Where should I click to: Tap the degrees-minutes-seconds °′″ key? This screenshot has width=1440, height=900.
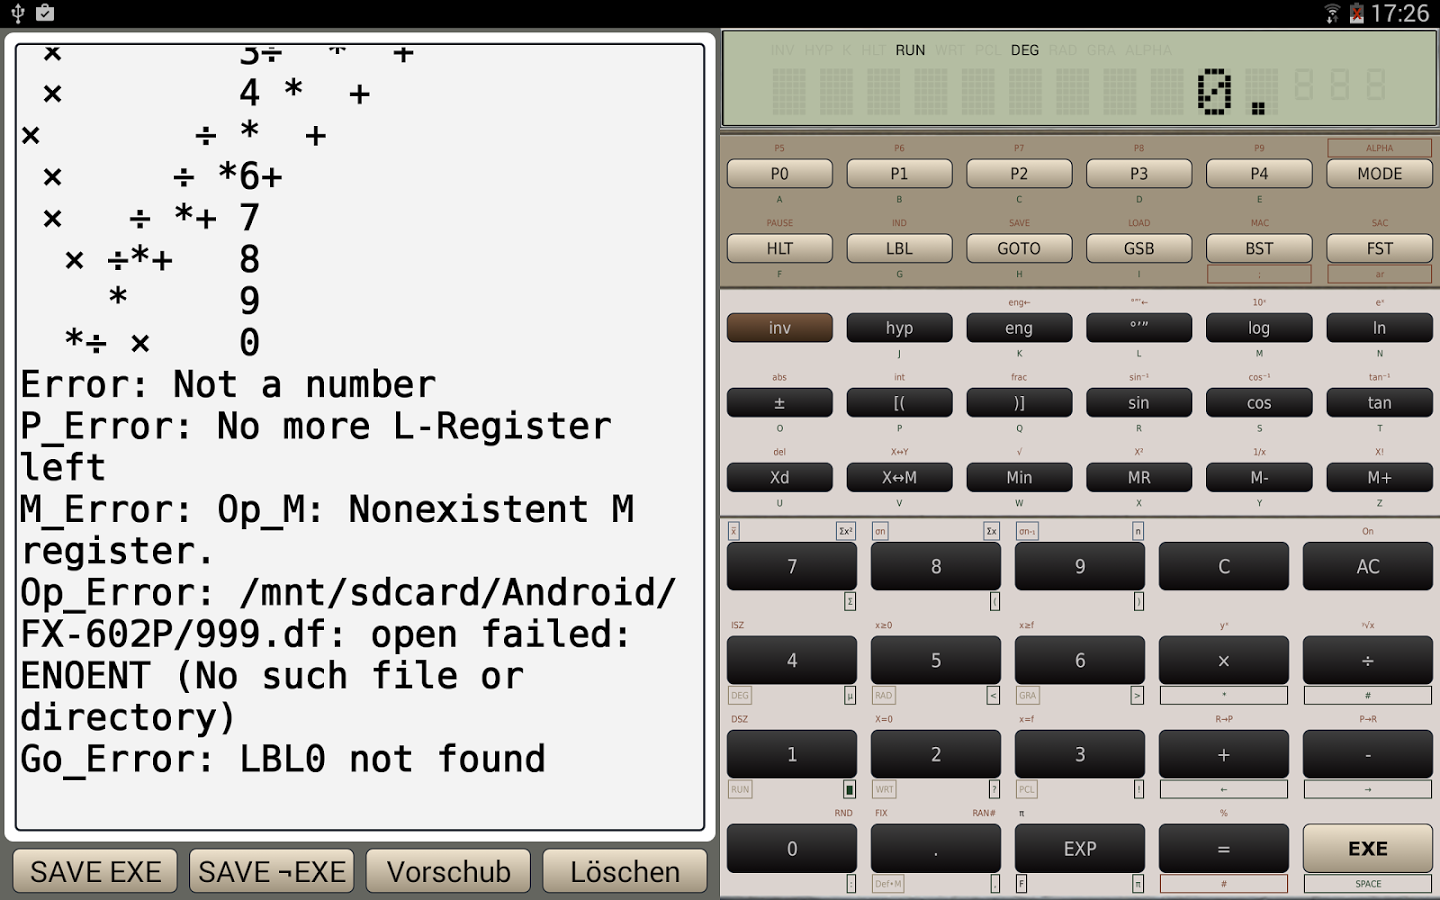[1139, 328]
